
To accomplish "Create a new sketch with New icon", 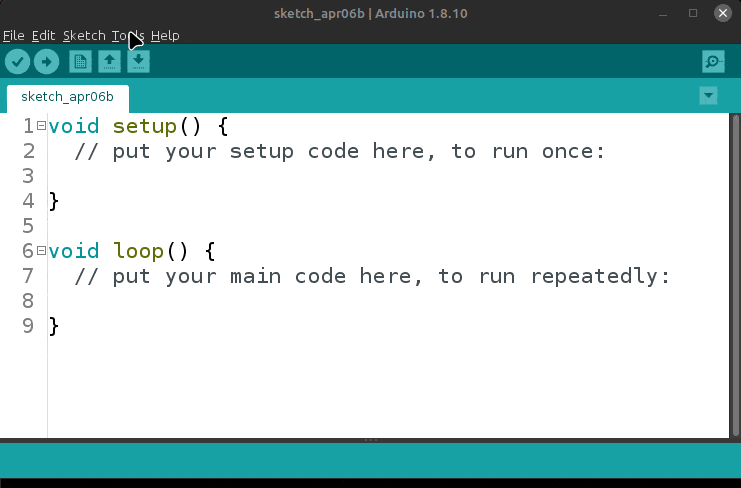I will tap(80, 62).
